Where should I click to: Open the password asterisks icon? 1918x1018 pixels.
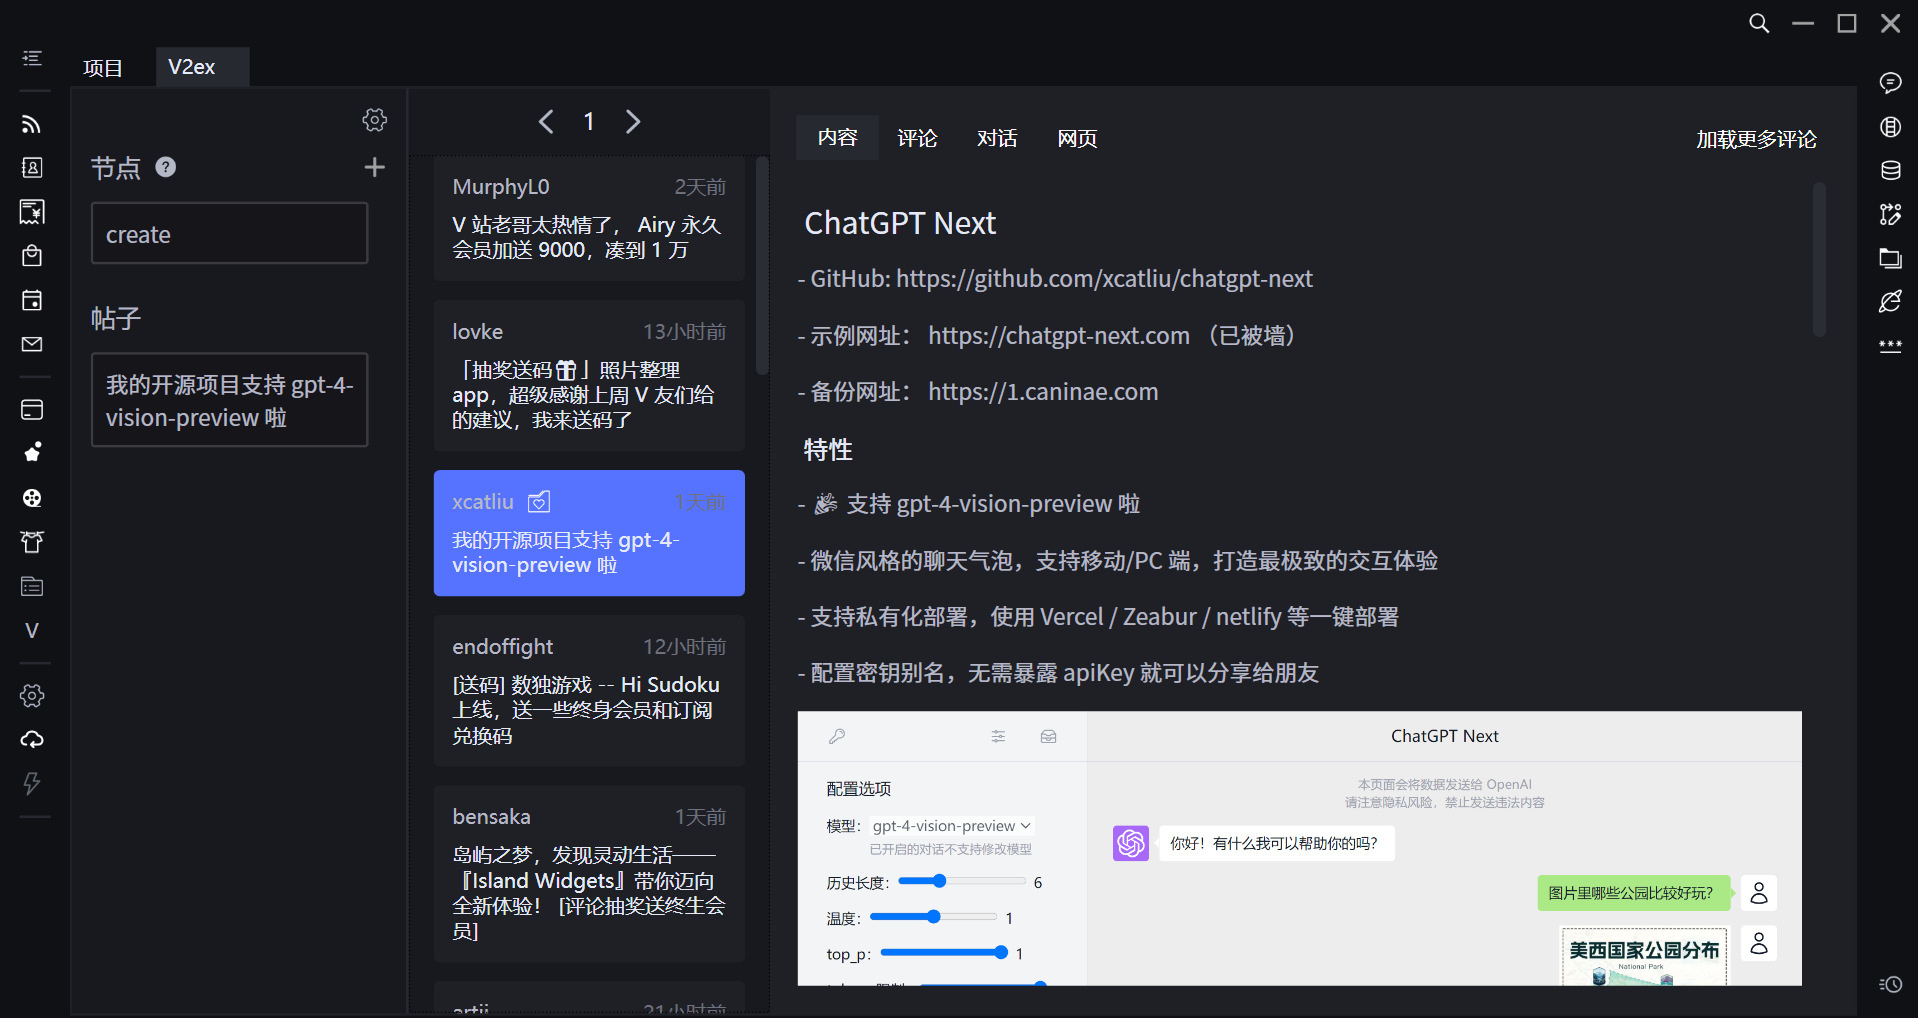[1890, 346]
